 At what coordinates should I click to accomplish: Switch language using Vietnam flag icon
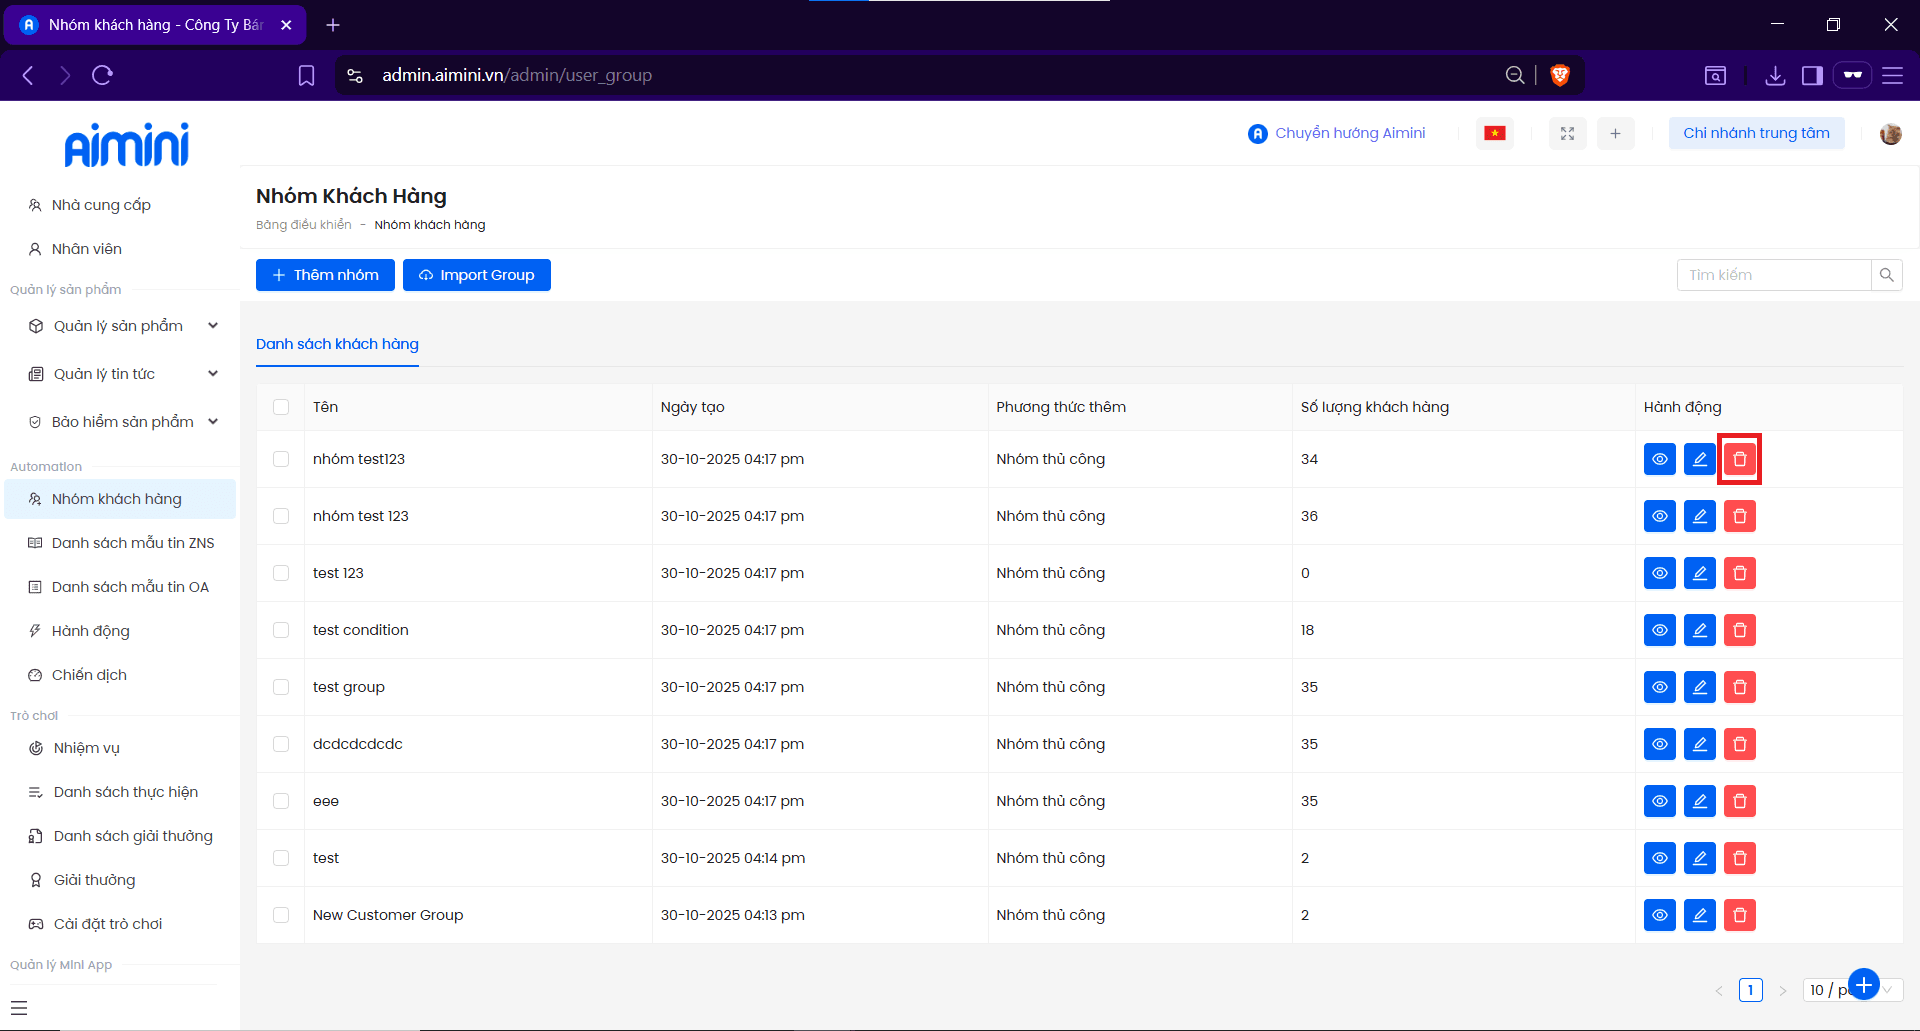(x=1494, y=133)
